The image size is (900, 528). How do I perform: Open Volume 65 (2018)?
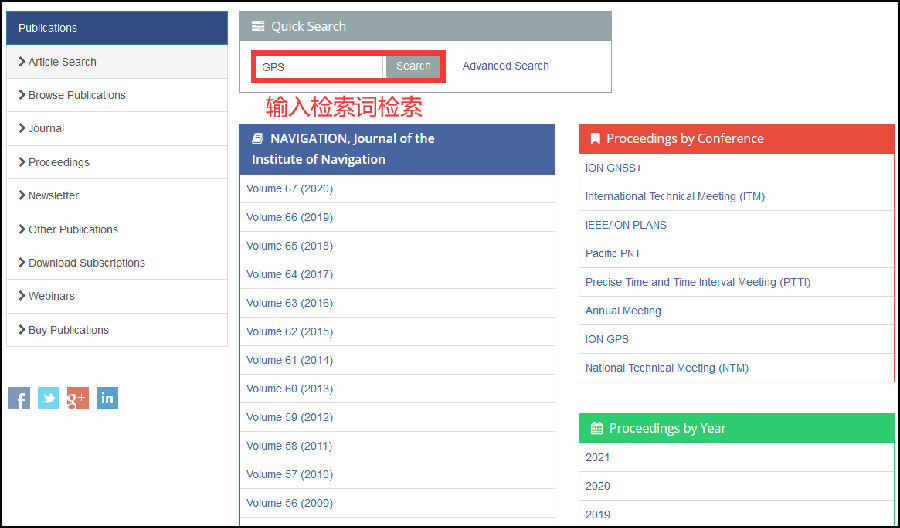(289, 246)
